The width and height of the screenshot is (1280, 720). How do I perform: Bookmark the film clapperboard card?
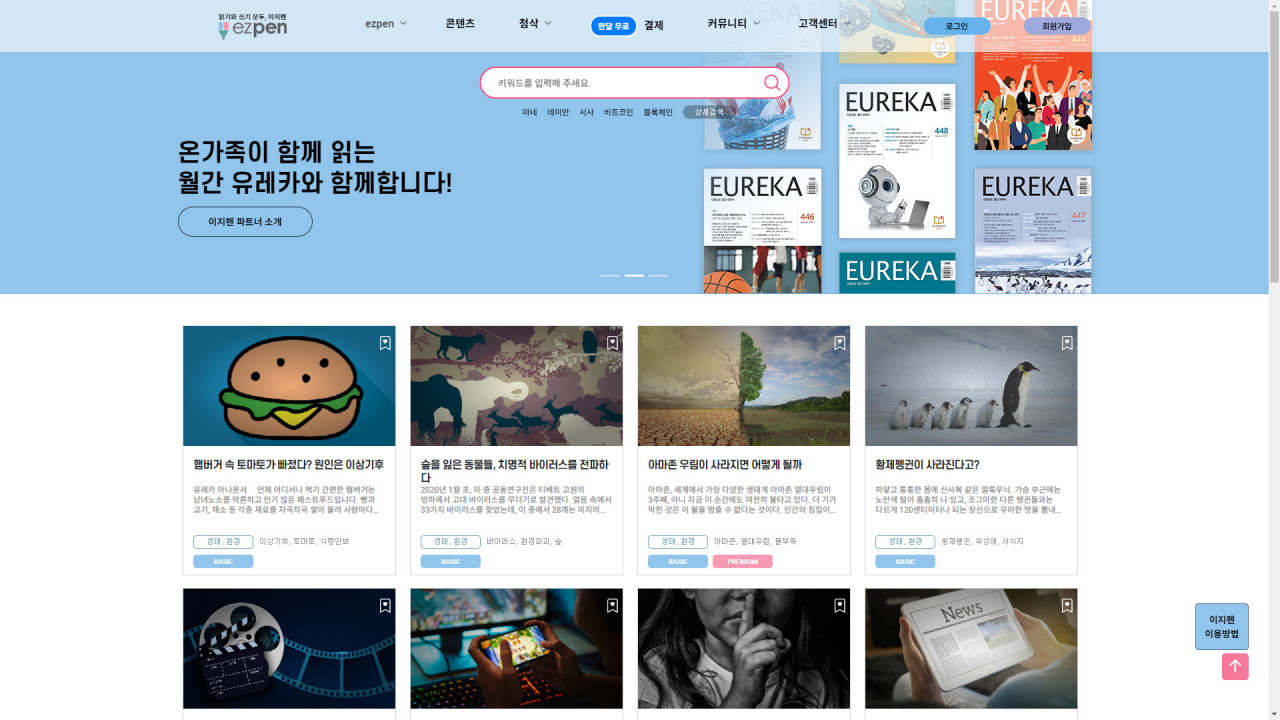[x=385, y=605]
